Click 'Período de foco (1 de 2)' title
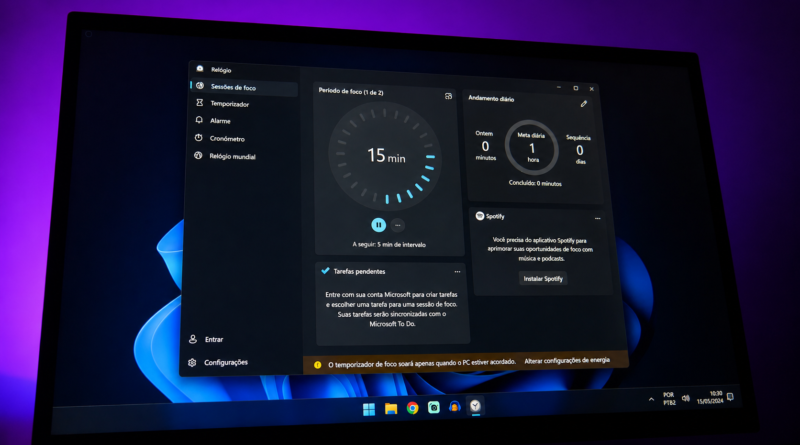This screenshot has height=445, width=800. 351,91
